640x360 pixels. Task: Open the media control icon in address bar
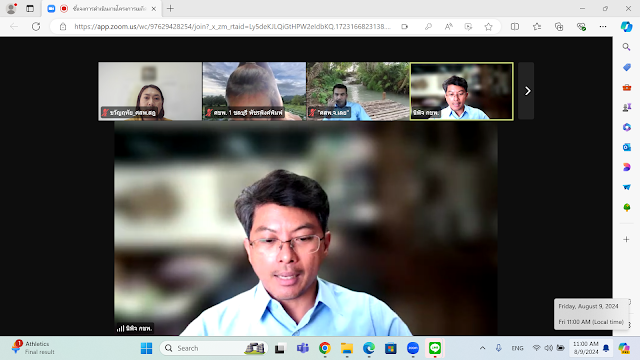468,27
